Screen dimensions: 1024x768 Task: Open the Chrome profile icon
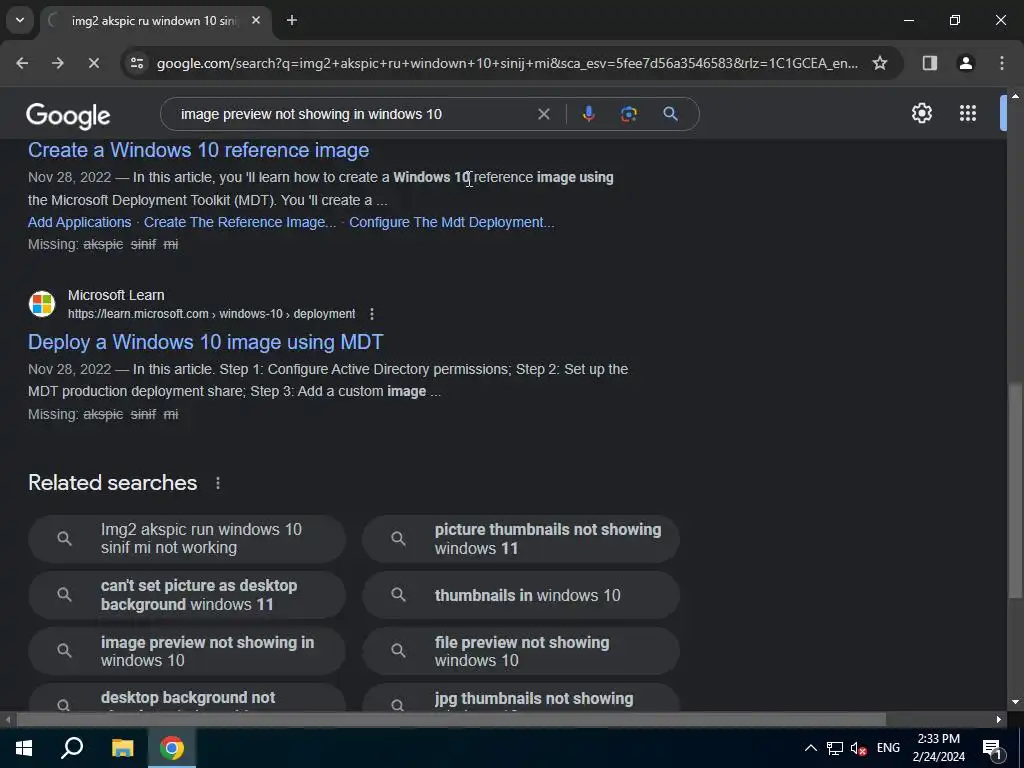(965, 63)
